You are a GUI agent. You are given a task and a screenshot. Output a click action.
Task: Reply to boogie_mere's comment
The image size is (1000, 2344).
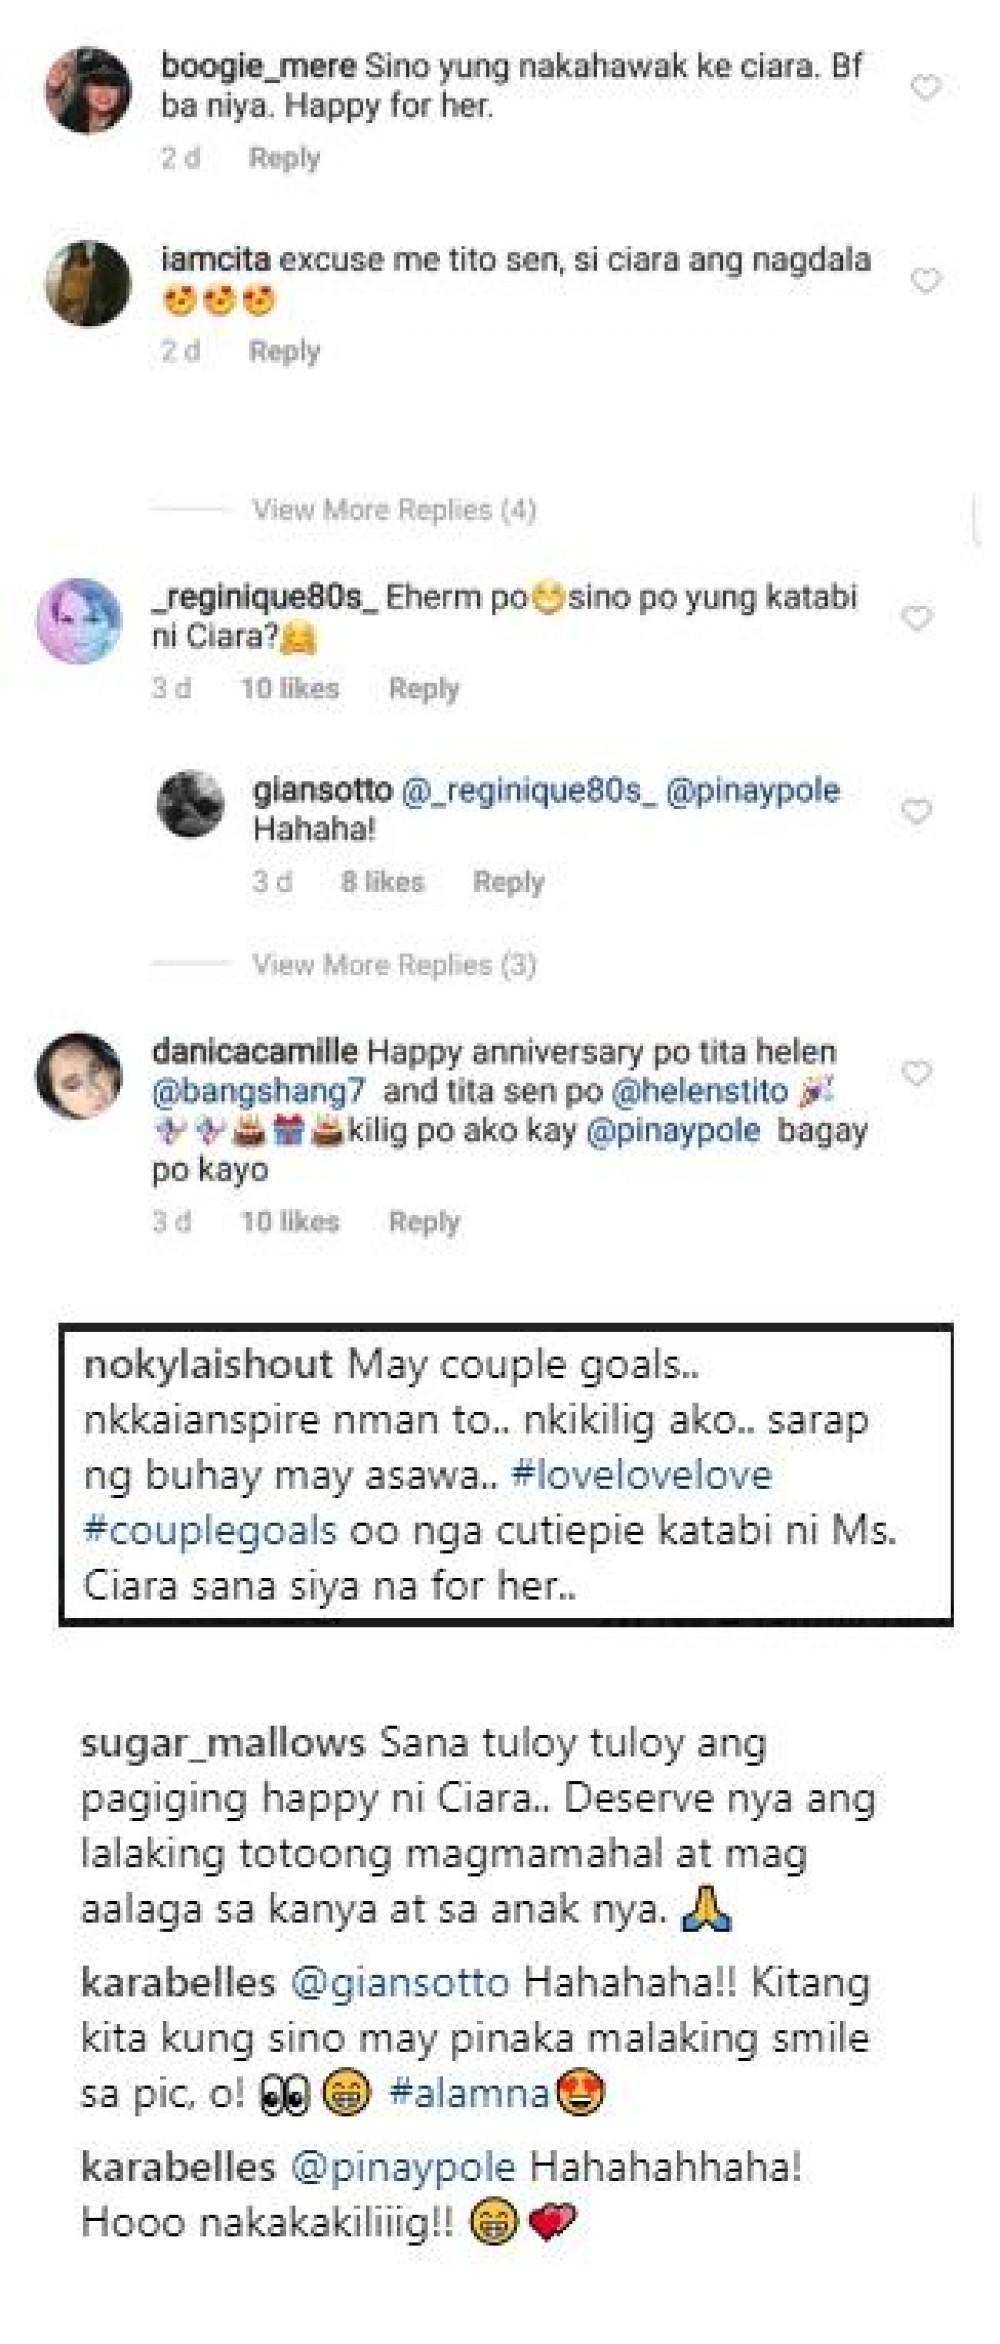pos(284,158)
